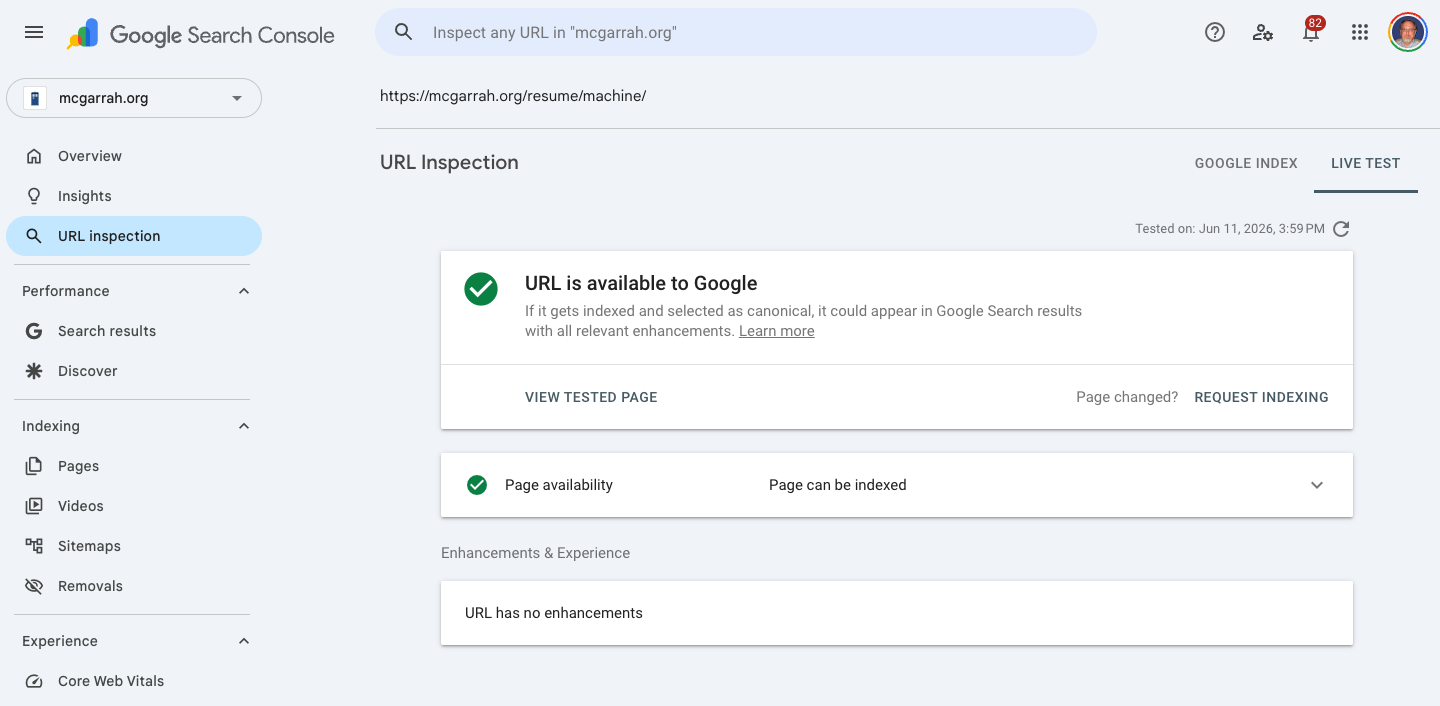Click the mcgarrah.org property favicon
The width and height of the screenshot is (1440, 706).
pyautogui.click(x=35, y=98)
